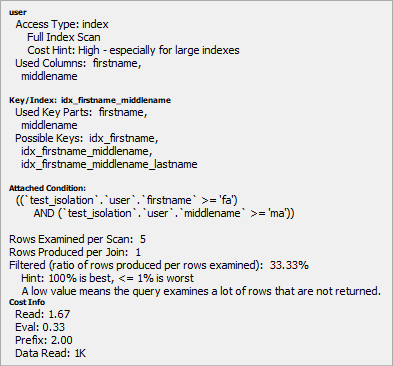393x366 pixels.
Task: Click the 'Hint: 100% is best' line
Action: [x=107, y=278]
